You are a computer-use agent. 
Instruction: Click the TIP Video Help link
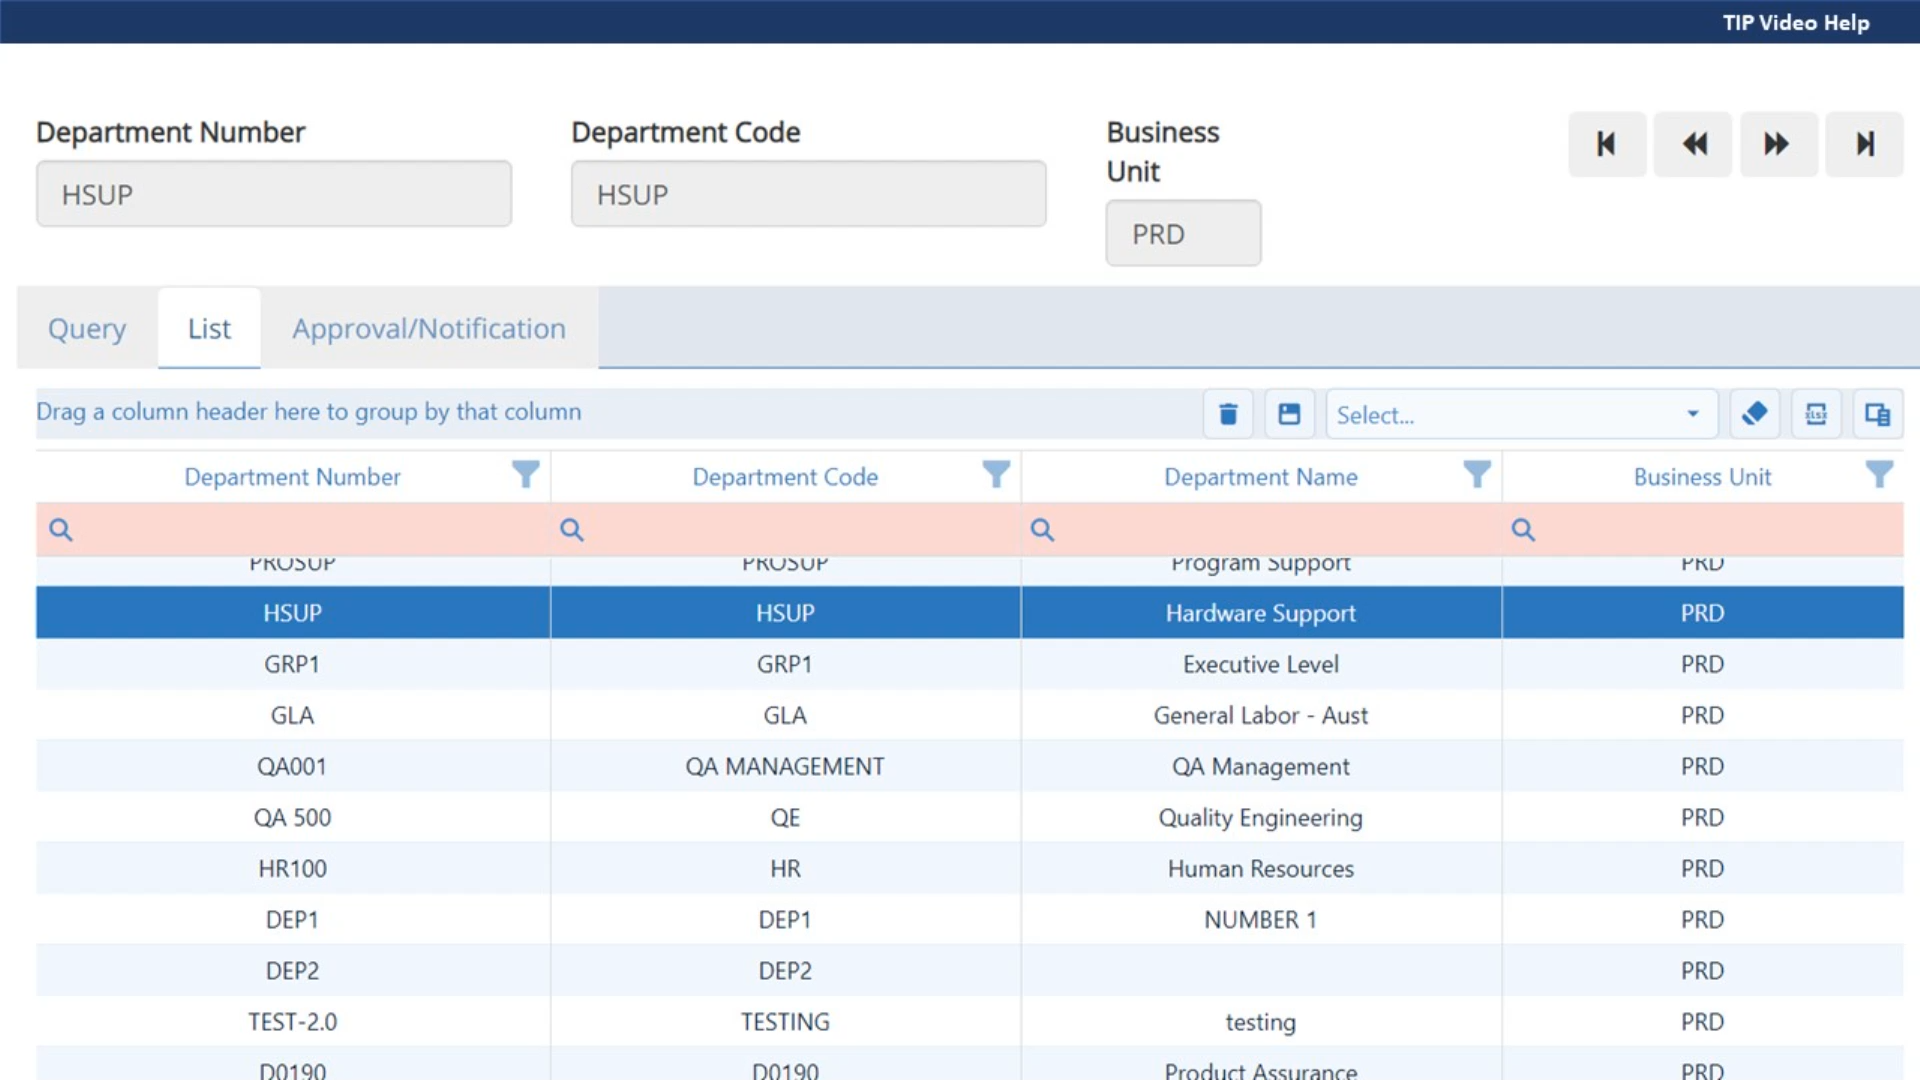1795,22
